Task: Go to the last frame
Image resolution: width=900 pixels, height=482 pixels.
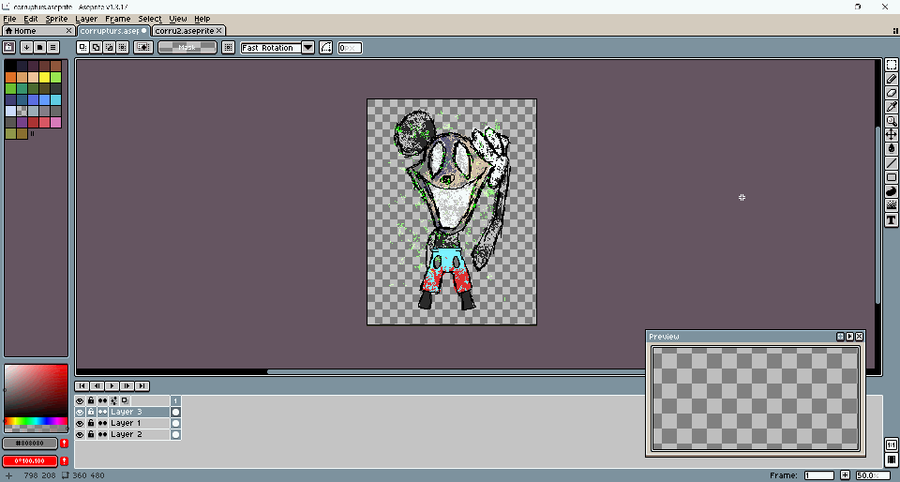Action: [142, 386]
